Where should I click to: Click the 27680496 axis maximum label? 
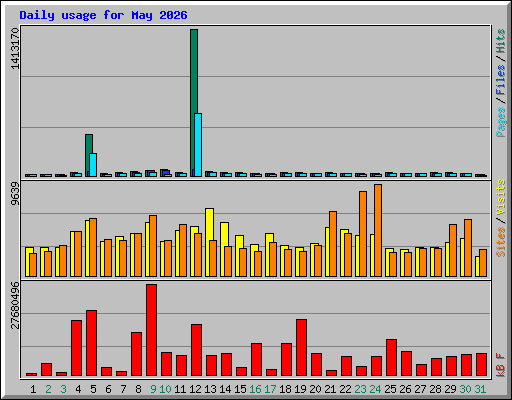point(15,305)
